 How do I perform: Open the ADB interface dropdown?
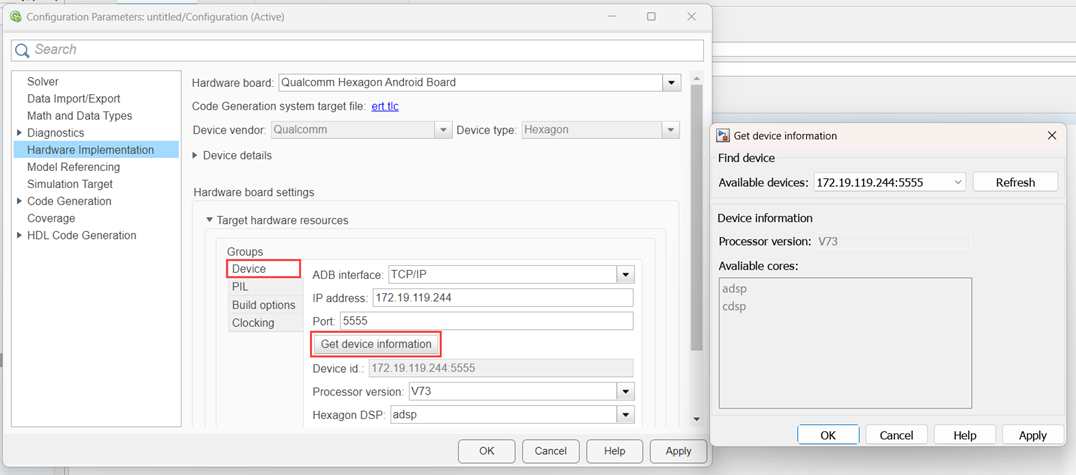tap(625, 275)
